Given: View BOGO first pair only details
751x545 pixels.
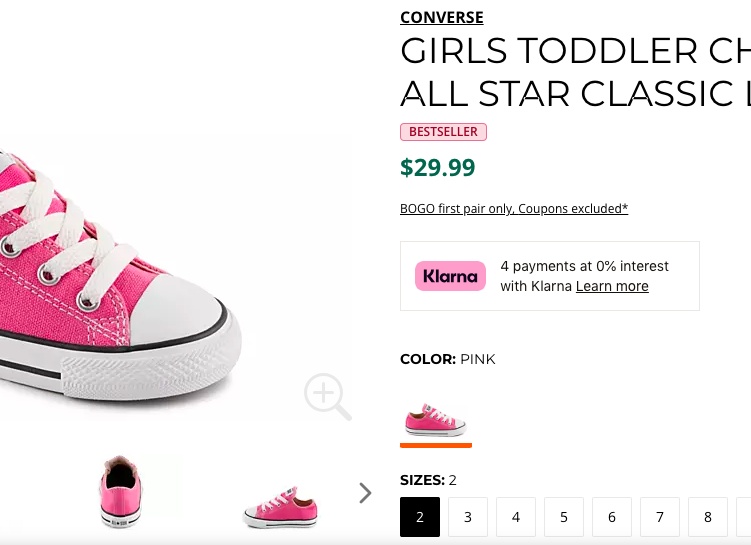Looking at the screenshot, I should pyautogui.click(x=514, y=209).
